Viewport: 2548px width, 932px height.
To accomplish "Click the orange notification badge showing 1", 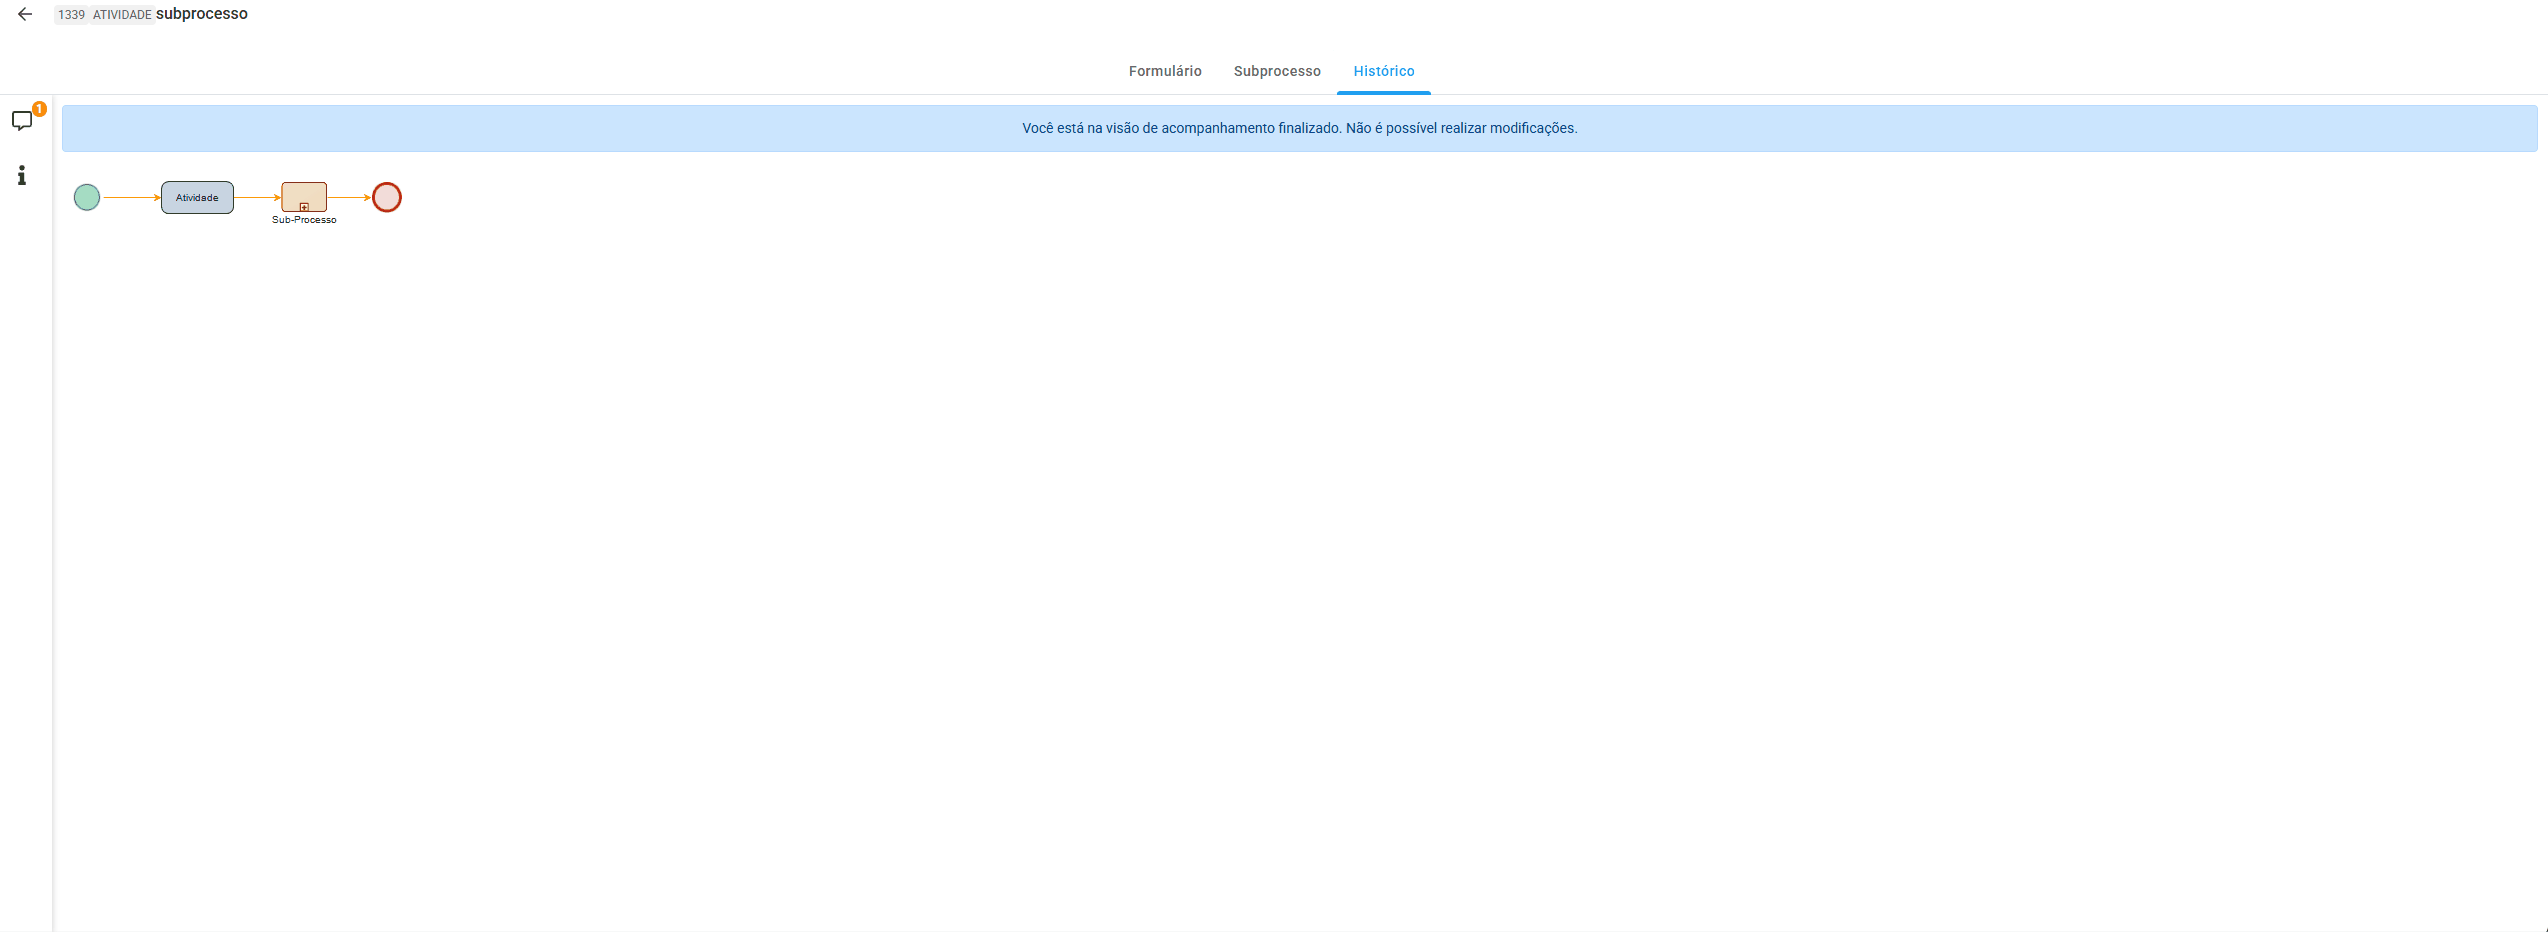I will click(x=39, y=108).
